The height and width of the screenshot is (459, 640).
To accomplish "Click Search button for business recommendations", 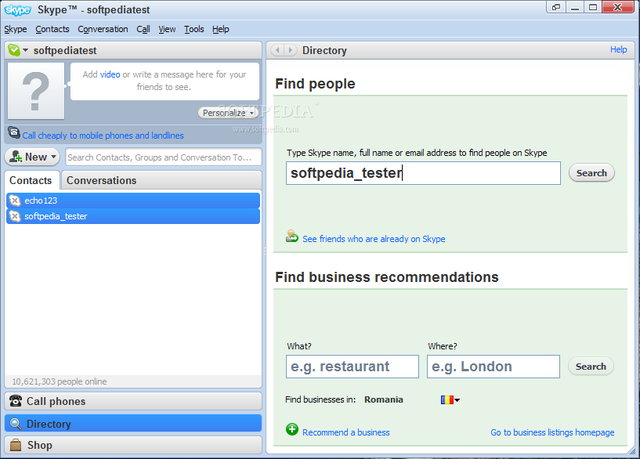I will point(591,366).
